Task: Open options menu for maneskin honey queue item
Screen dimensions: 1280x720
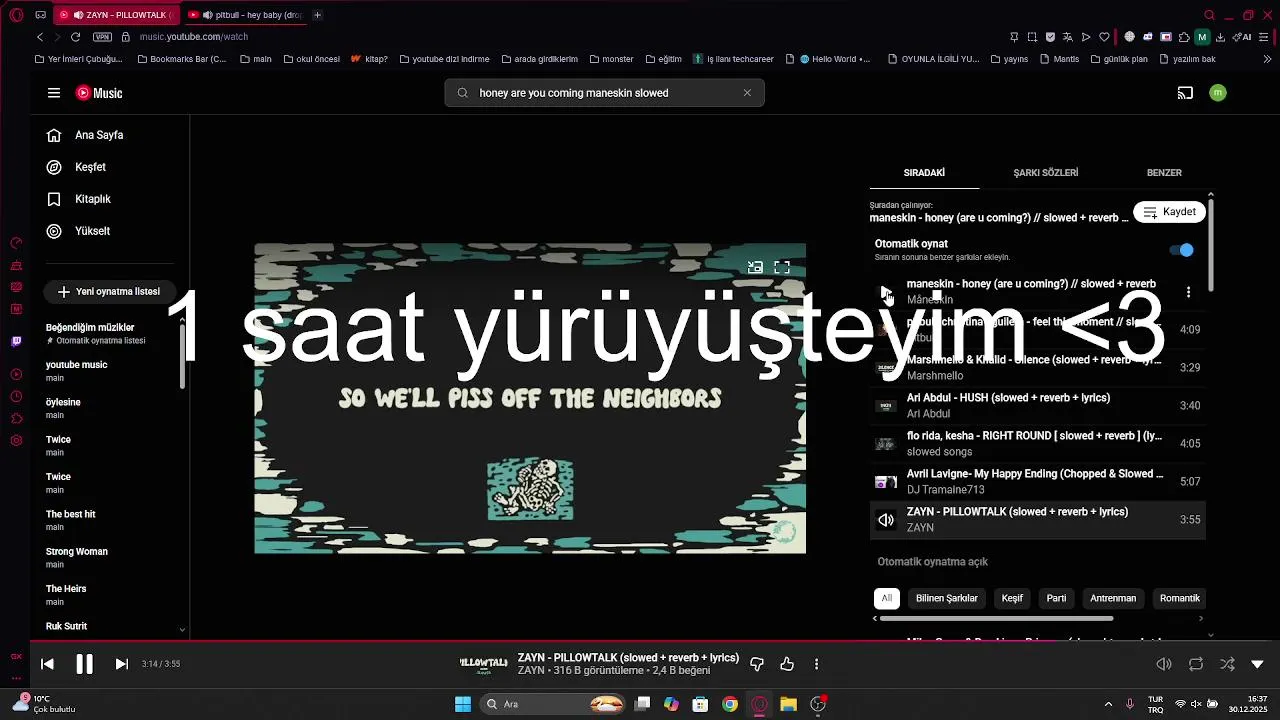Action: (x=1188, y=292)
